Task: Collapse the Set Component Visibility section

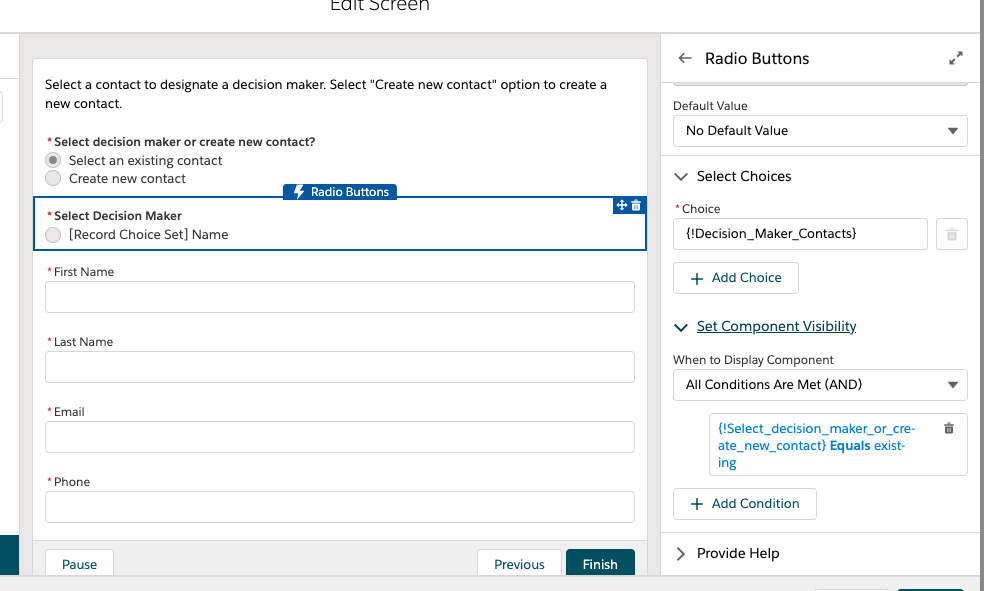Action: pyautogui.click(x=681, y=327)
